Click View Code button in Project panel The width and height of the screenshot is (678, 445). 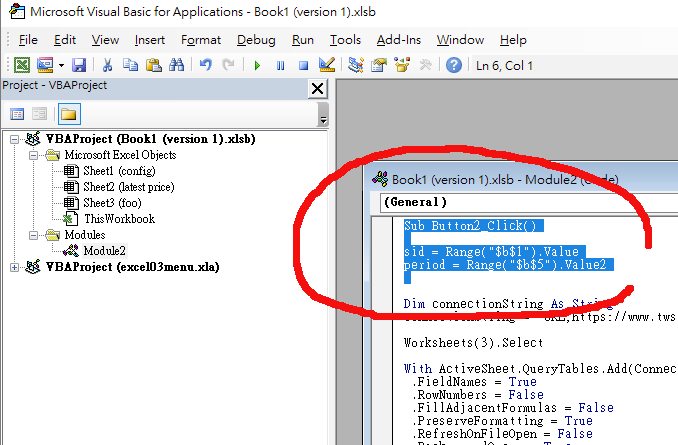coord(18,114)
